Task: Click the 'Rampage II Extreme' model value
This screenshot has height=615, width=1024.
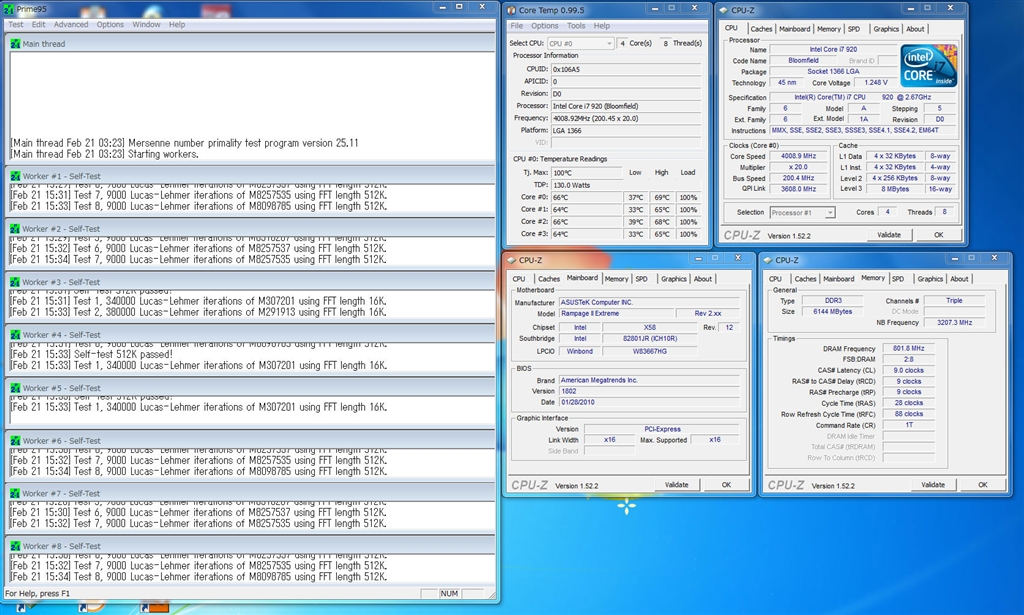Action: [615, 313]
